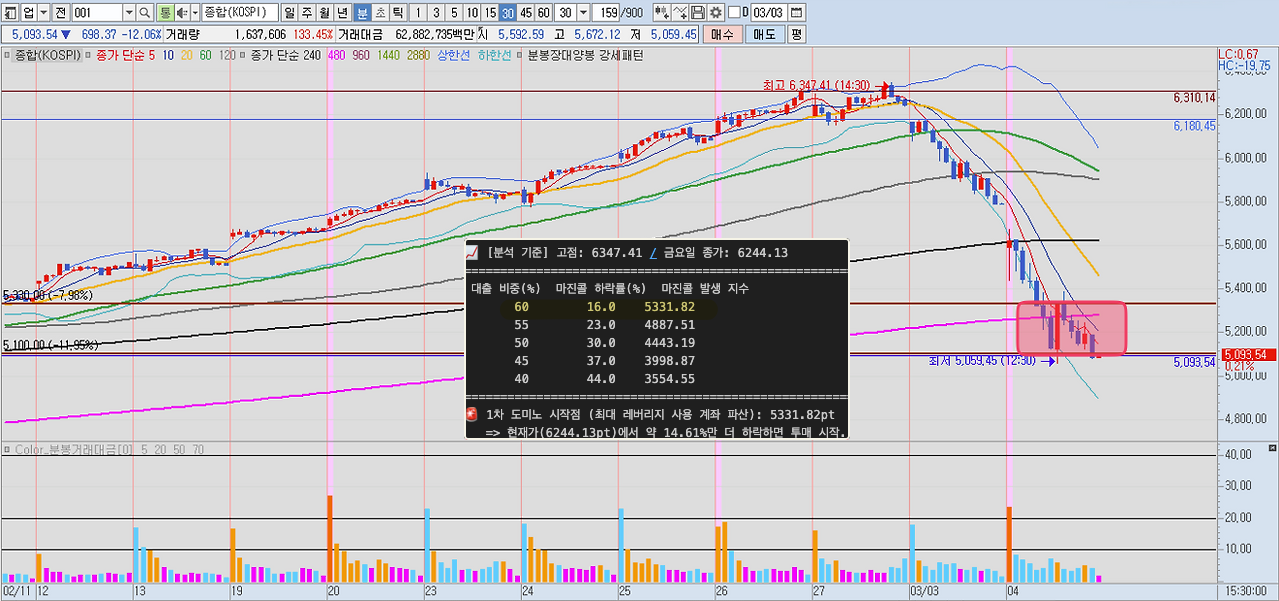Set interval to 45 minutes
1279x601 pixels.
526,13
